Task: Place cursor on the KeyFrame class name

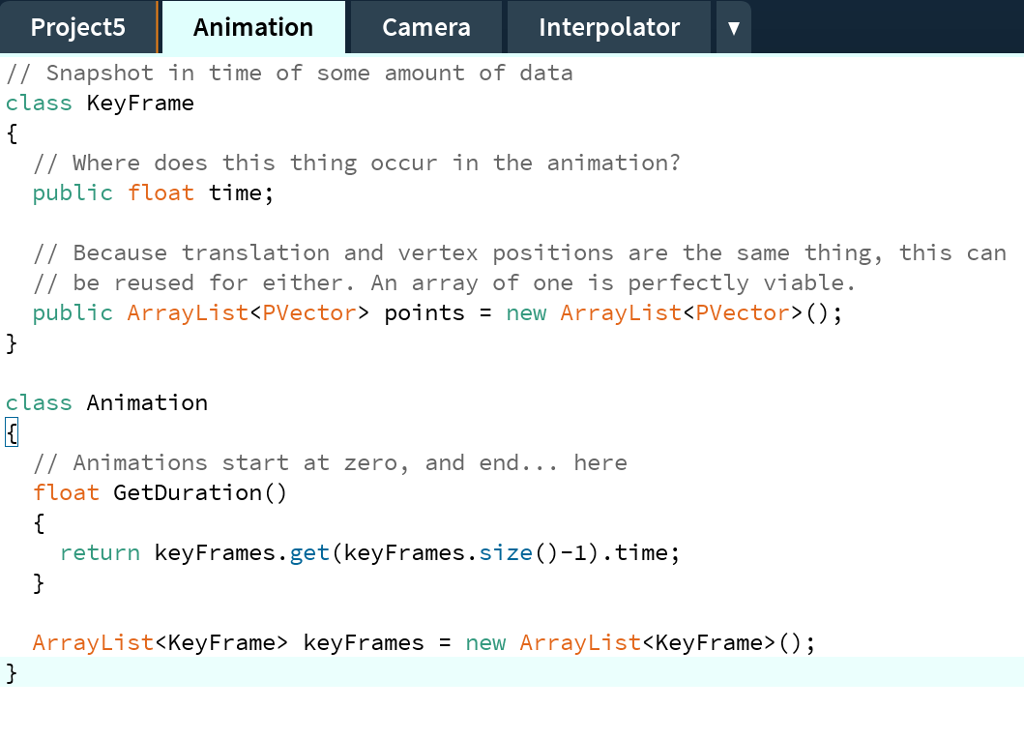Action: pos(140,102)
